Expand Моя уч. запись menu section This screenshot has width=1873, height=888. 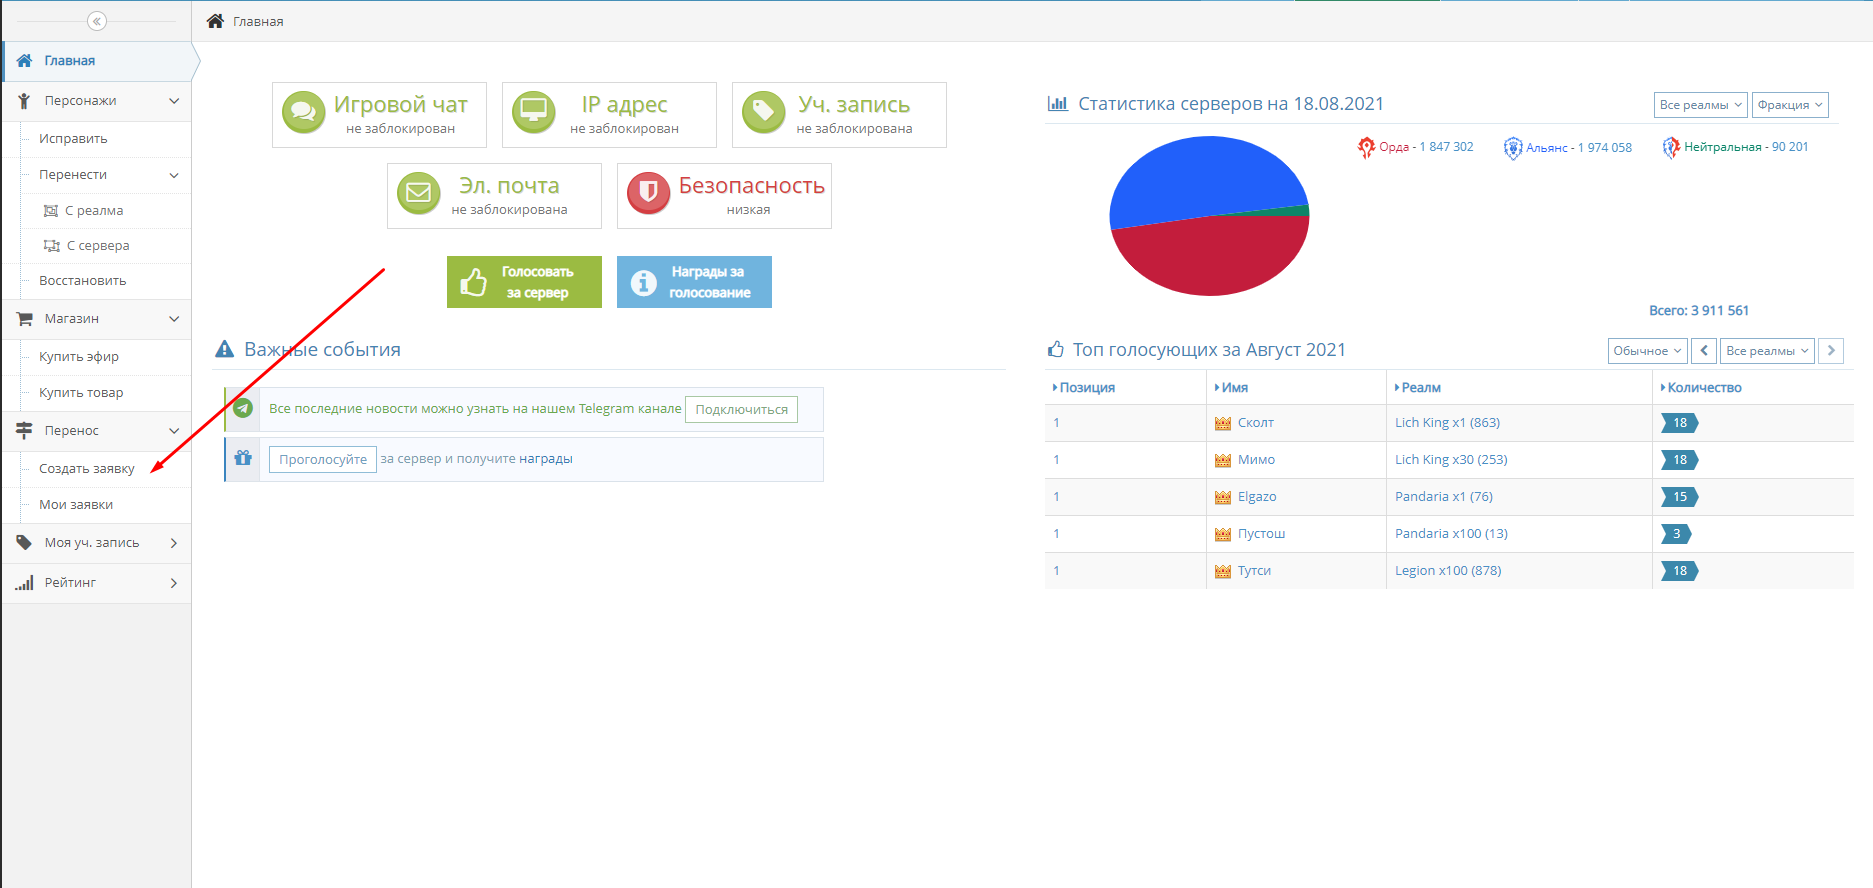tap(174, 543)
